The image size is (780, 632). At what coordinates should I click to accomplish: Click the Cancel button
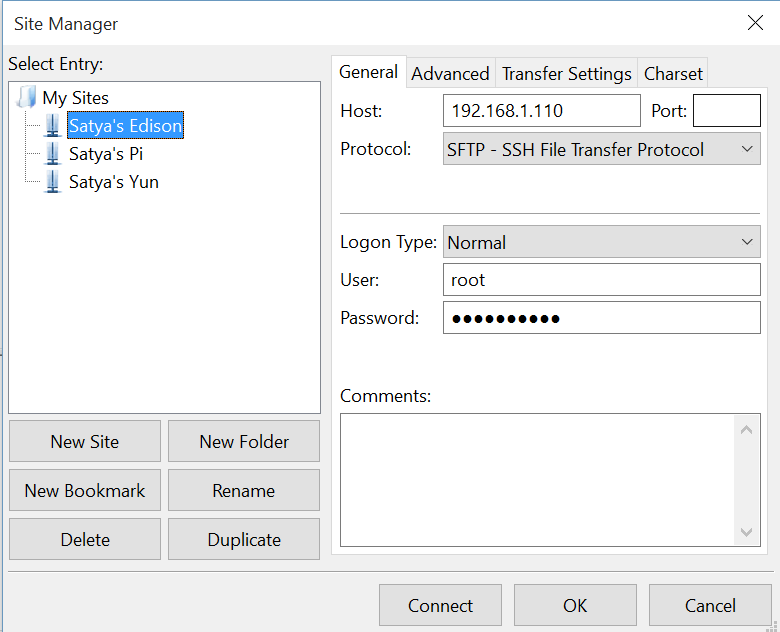click(710, 605)
